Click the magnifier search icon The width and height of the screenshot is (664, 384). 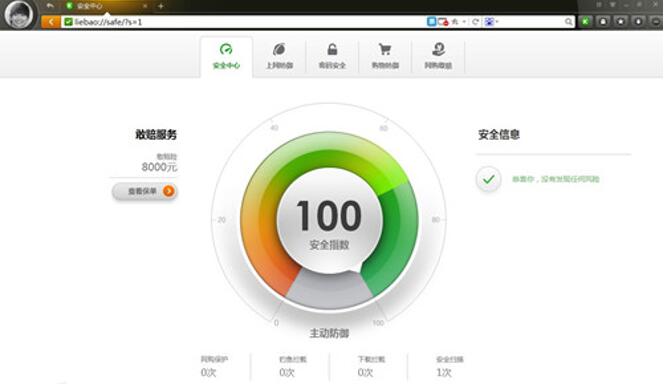pyautogui.click(x=569, y=22)
